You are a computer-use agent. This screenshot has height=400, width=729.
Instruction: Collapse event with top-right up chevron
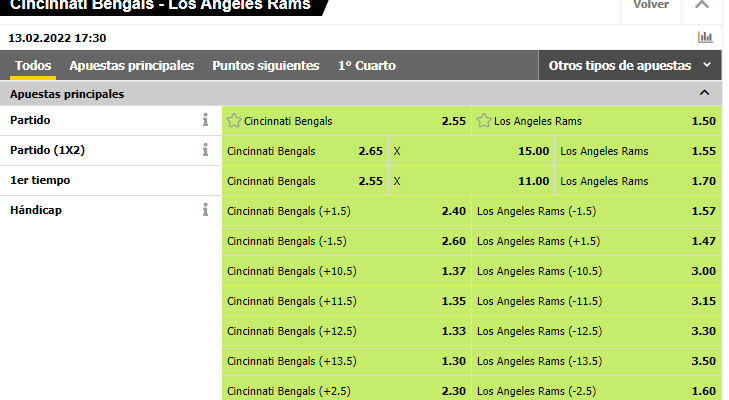702,5
